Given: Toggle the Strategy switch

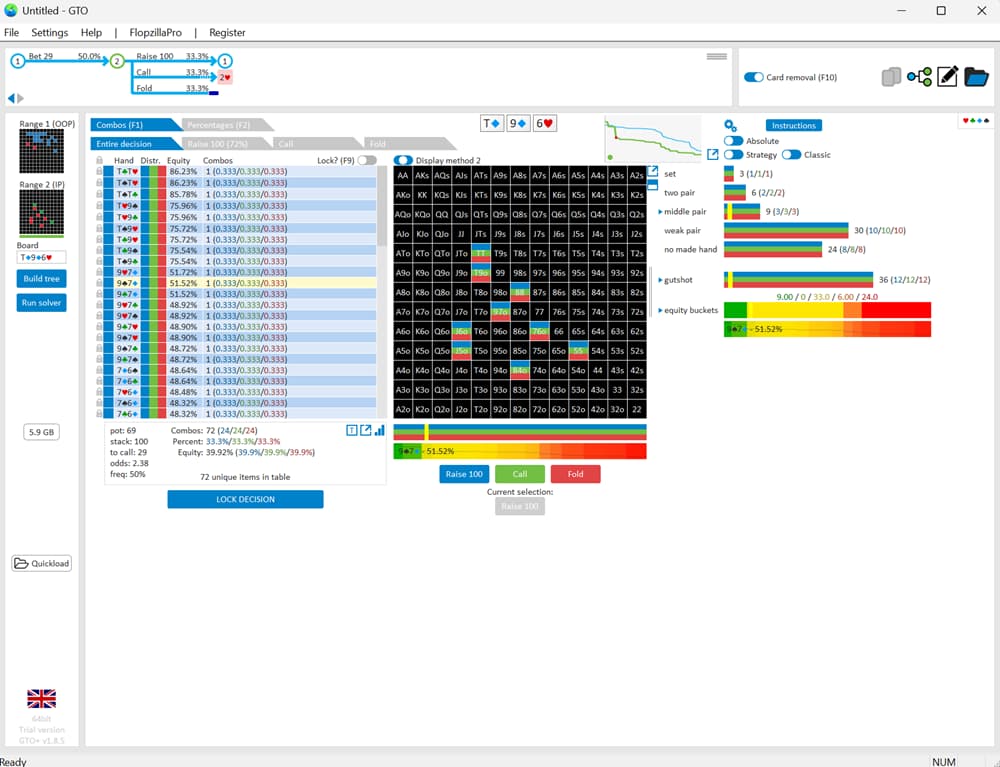Looking at the screenshot, I should 733,155.
